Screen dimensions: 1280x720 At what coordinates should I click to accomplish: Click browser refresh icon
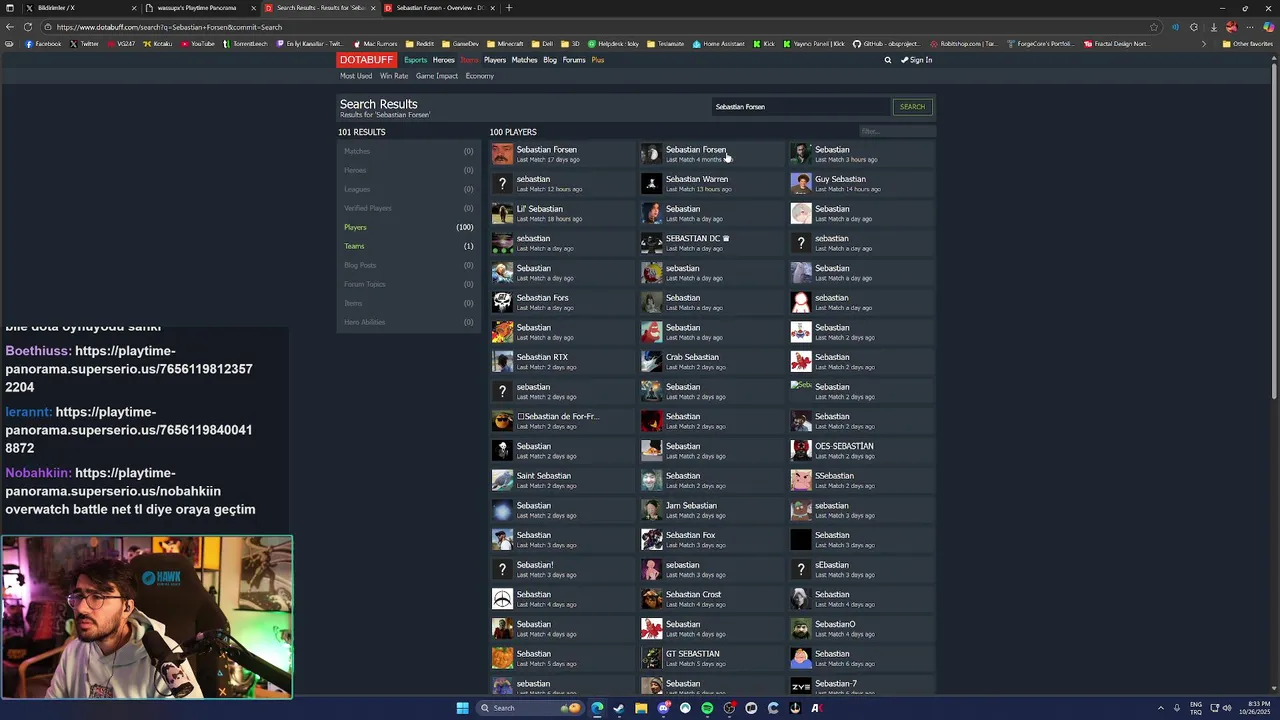[28, 27]
